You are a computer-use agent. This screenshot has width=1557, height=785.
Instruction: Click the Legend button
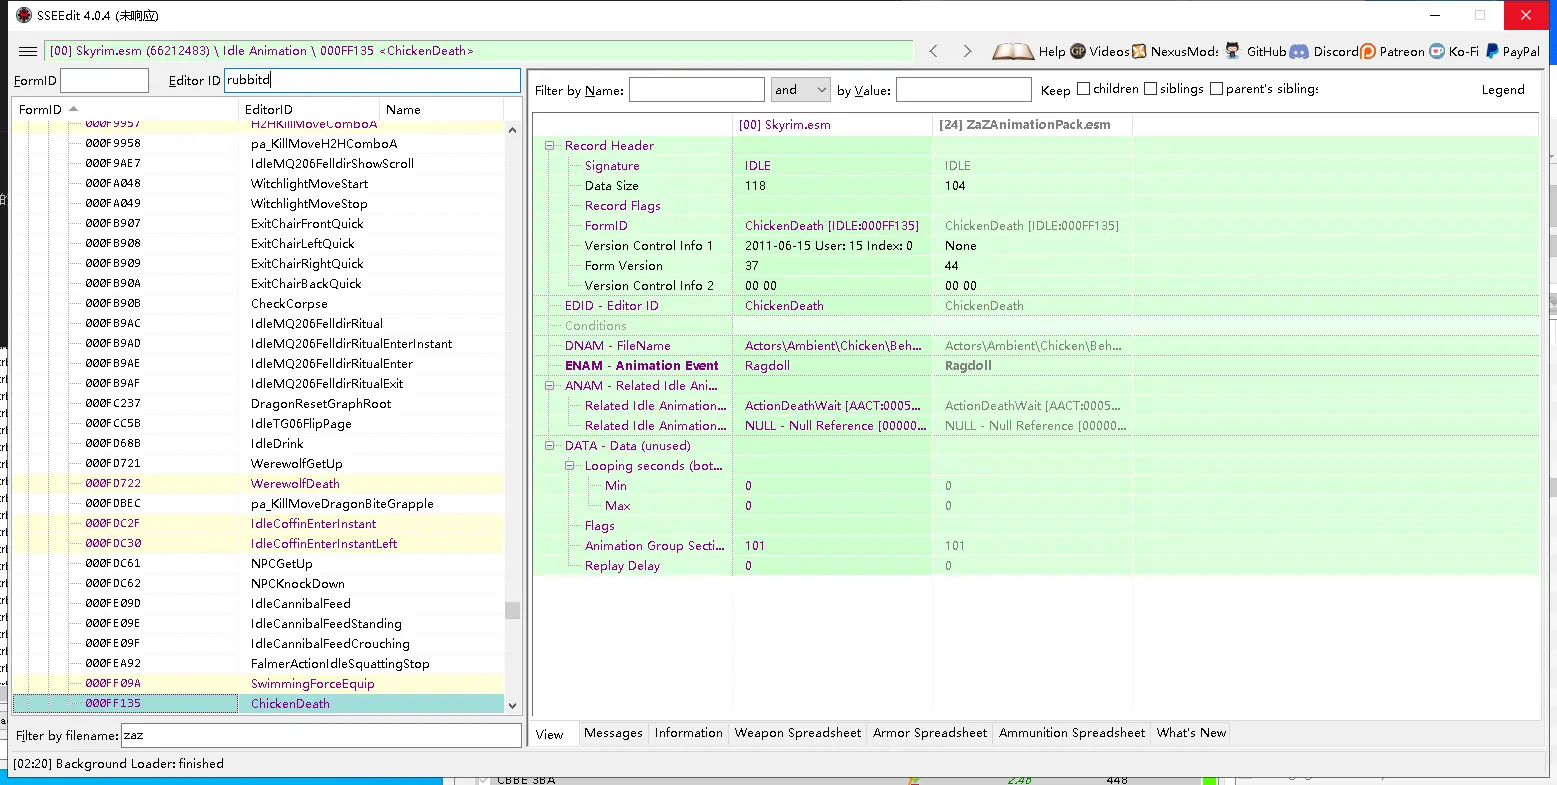tap(1503, 90)
